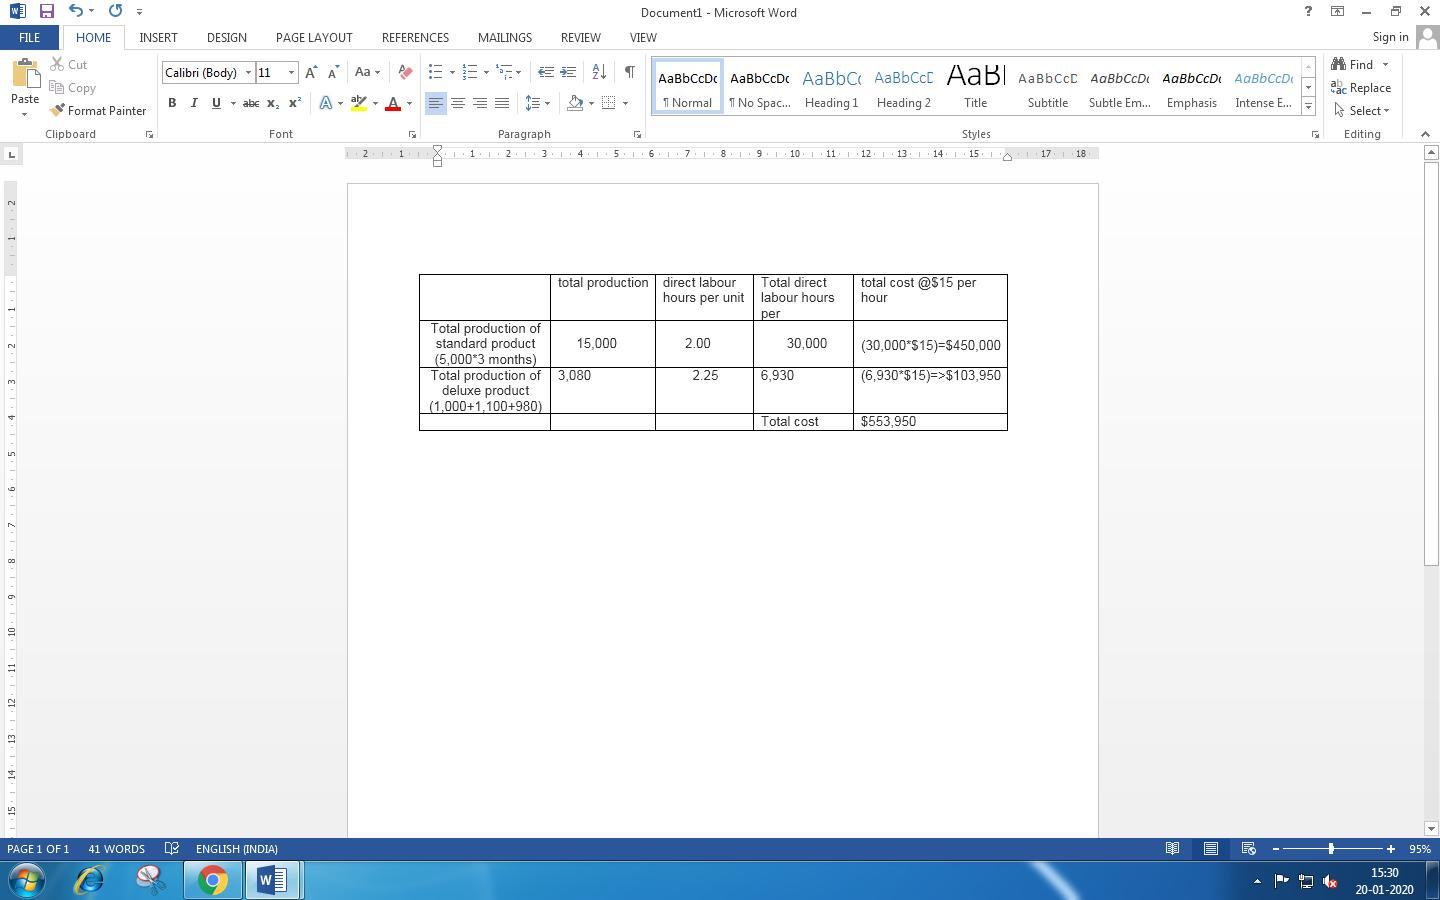
Task: Open Chrome from the Windows taskbar
Action: pos(212,880)
